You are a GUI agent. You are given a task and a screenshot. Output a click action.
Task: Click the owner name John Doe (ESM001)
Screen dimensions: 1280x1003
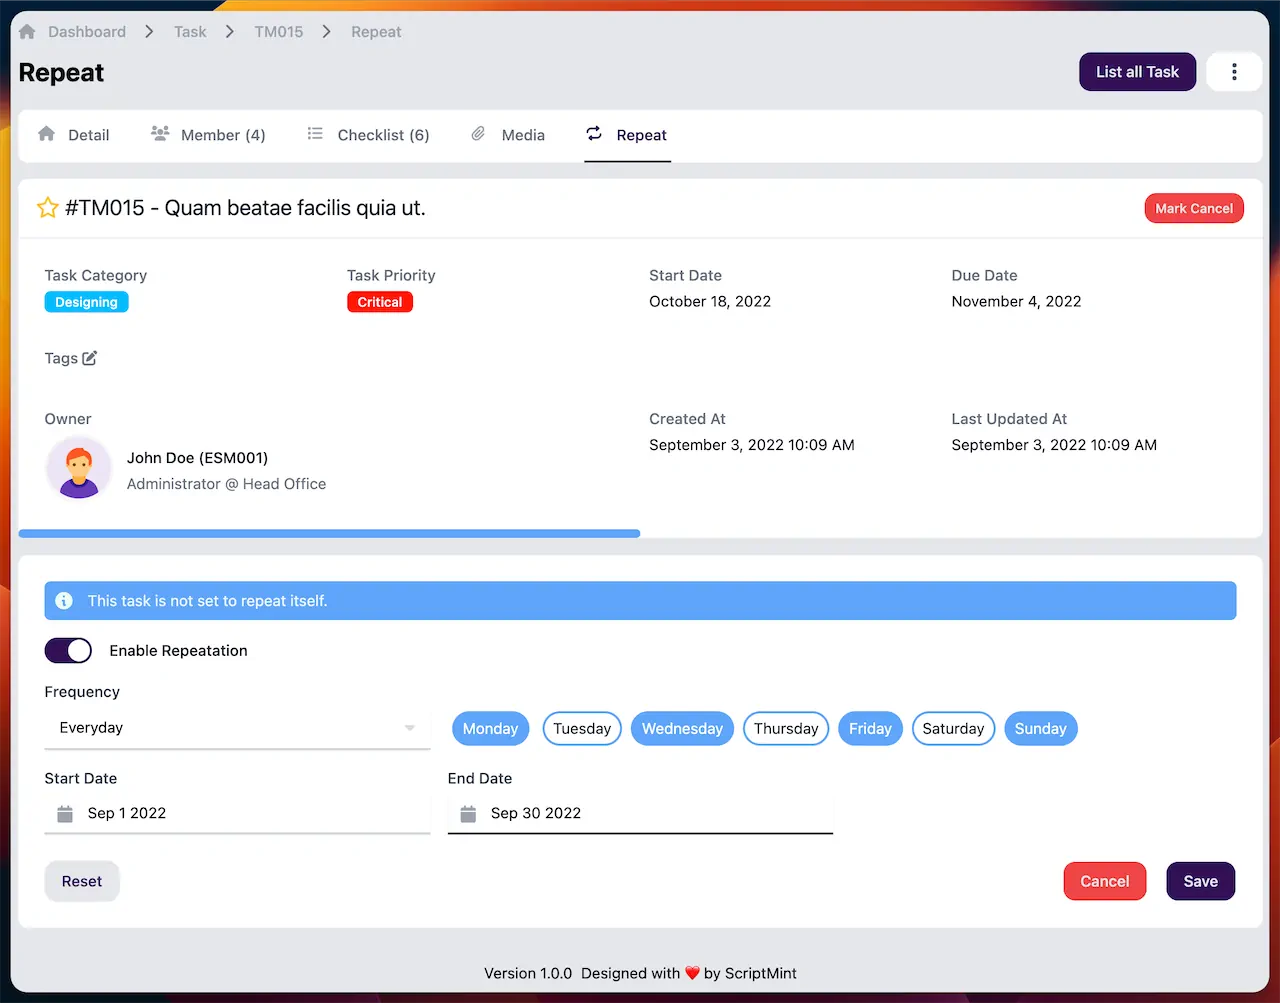(x=197, y=458)
